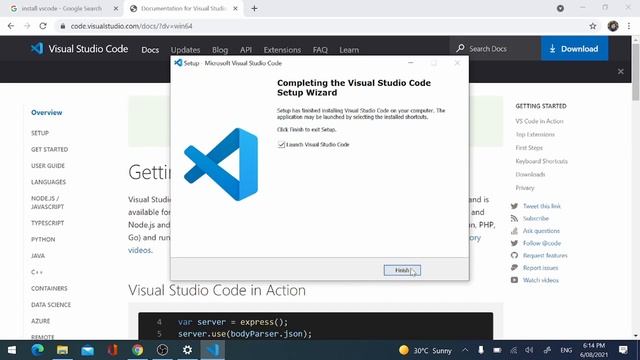The image size is (640, 360).
Task: Dismiss the dark banner with its X
Action: tap(620, 71)
